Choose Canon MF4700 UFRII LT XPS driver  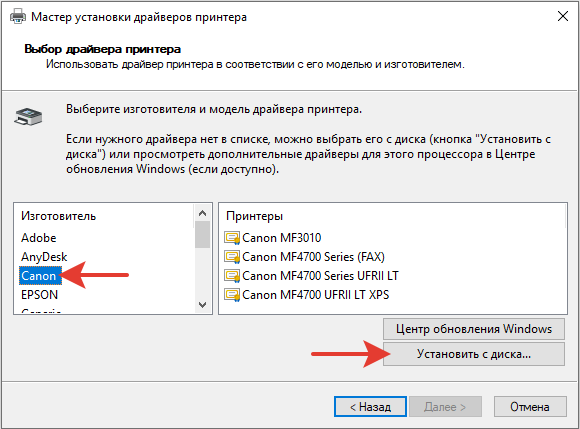[x=316, y=295]
